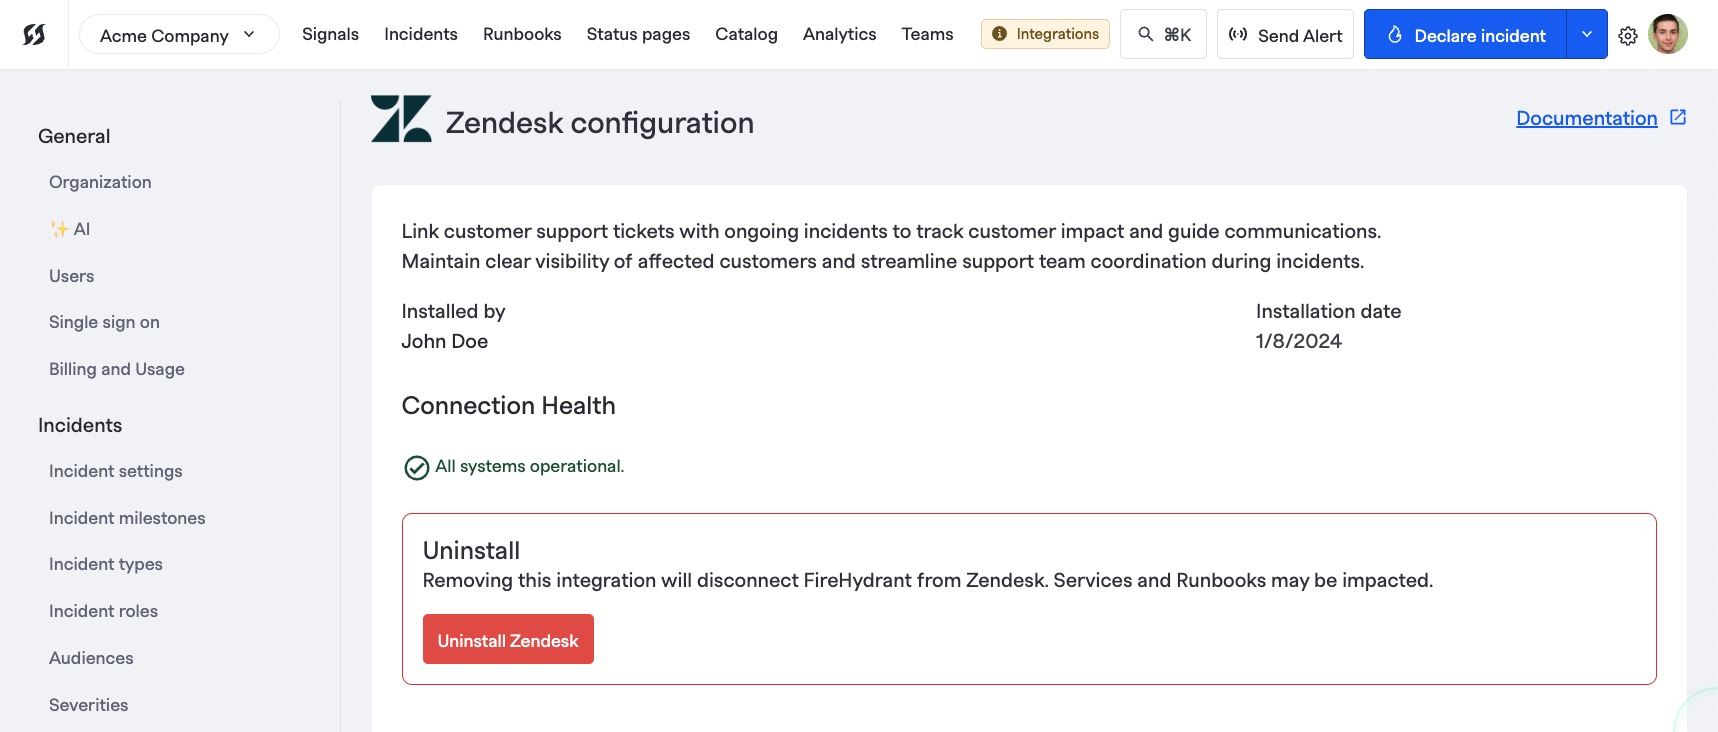
Task: Click the Zendesk logo icon
Action: click(x=401, y=119)
